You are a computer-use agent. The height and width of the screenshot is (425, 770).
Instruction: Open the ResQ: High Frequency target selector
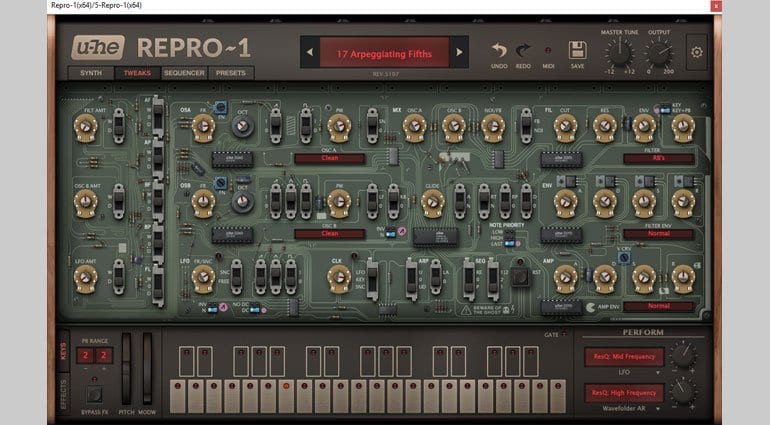click(624, 393)
